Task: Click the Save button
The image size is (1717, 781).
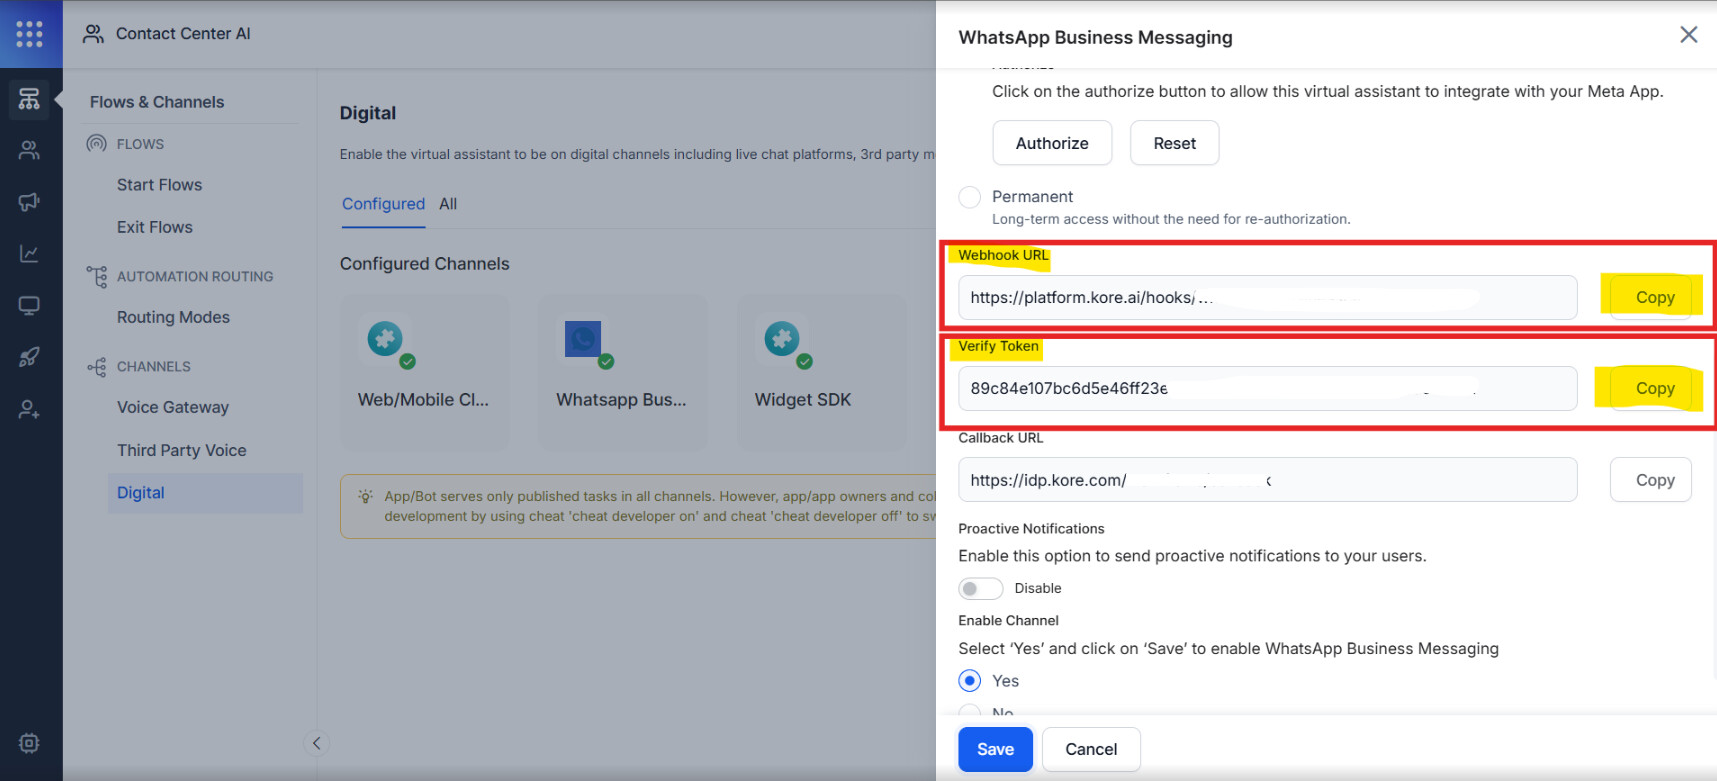Action: click(x=995, y=749)
